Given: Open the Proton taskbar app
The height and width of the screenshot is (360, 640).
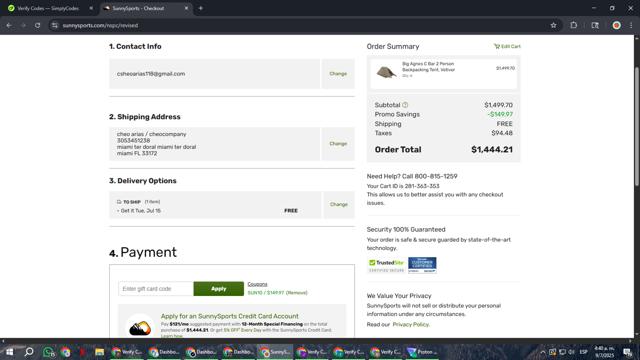Looking at the screenshot, I should (x=422, y=352).
